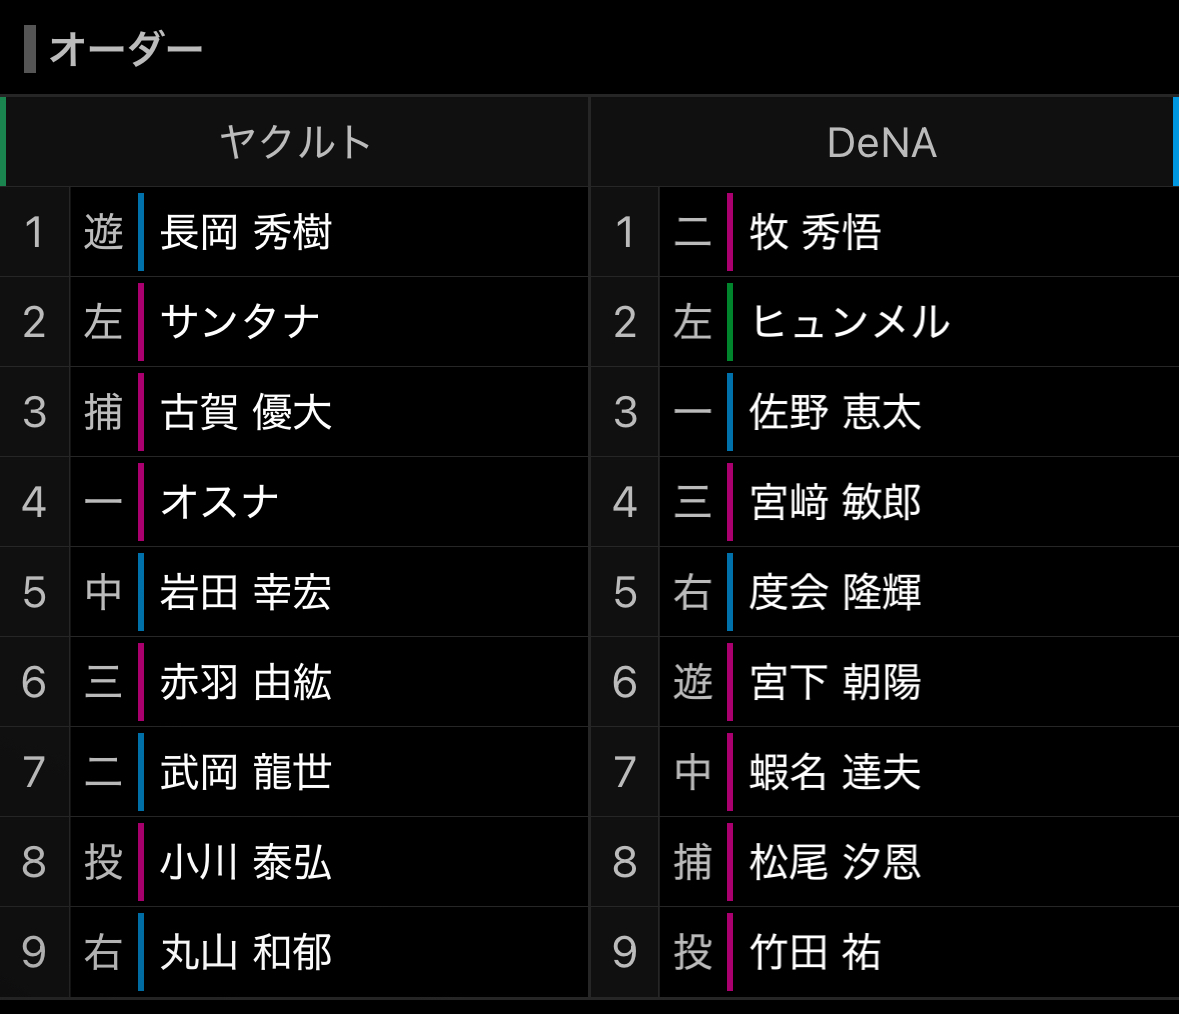Click 丸山 和郁 in ninth spot
Screen dimensions: 1179x1014
246,952
